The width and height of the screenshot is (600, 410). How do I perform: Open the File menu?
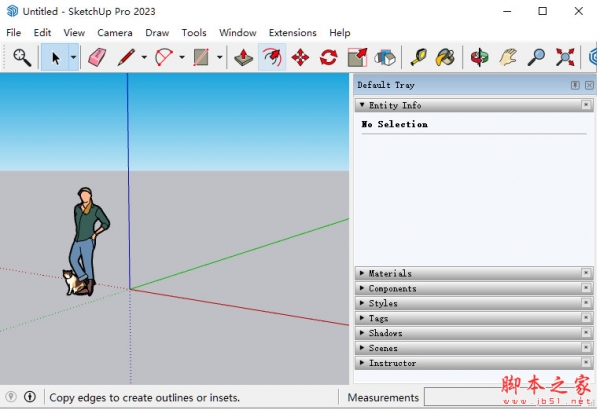pos(13,33)
